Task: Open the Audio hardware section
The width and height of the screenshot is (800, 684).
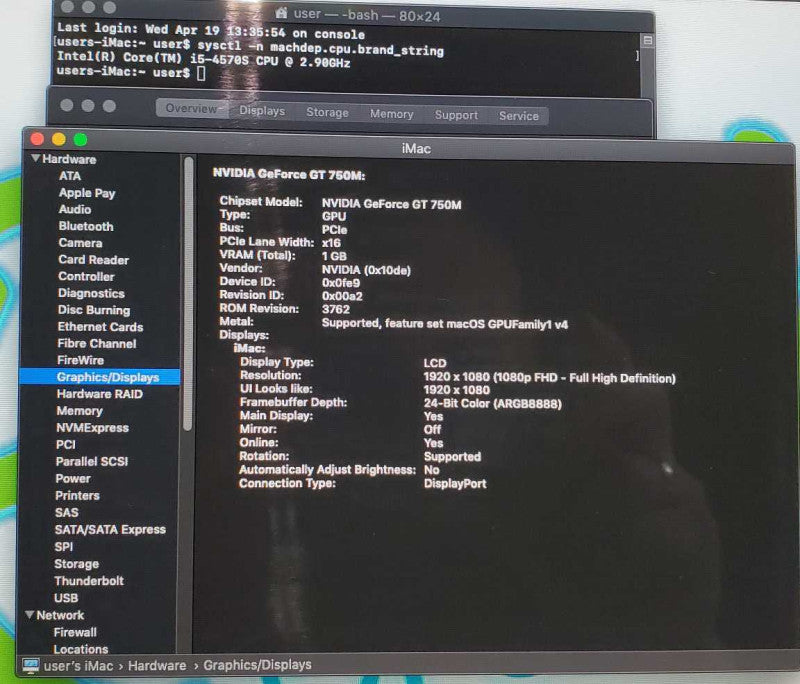Action: tap(75, 209)
